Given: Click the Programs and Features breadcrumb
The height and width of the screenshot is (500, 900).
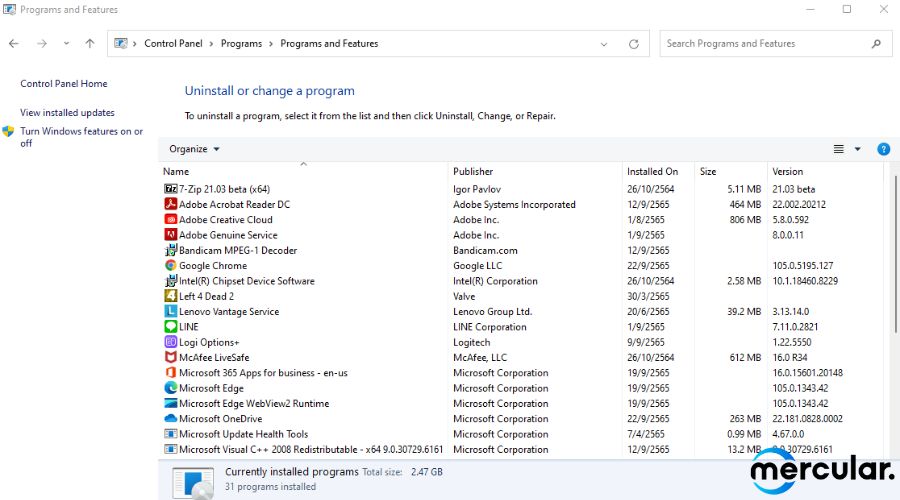Looking at the screenshot, I should click(329, 44).
